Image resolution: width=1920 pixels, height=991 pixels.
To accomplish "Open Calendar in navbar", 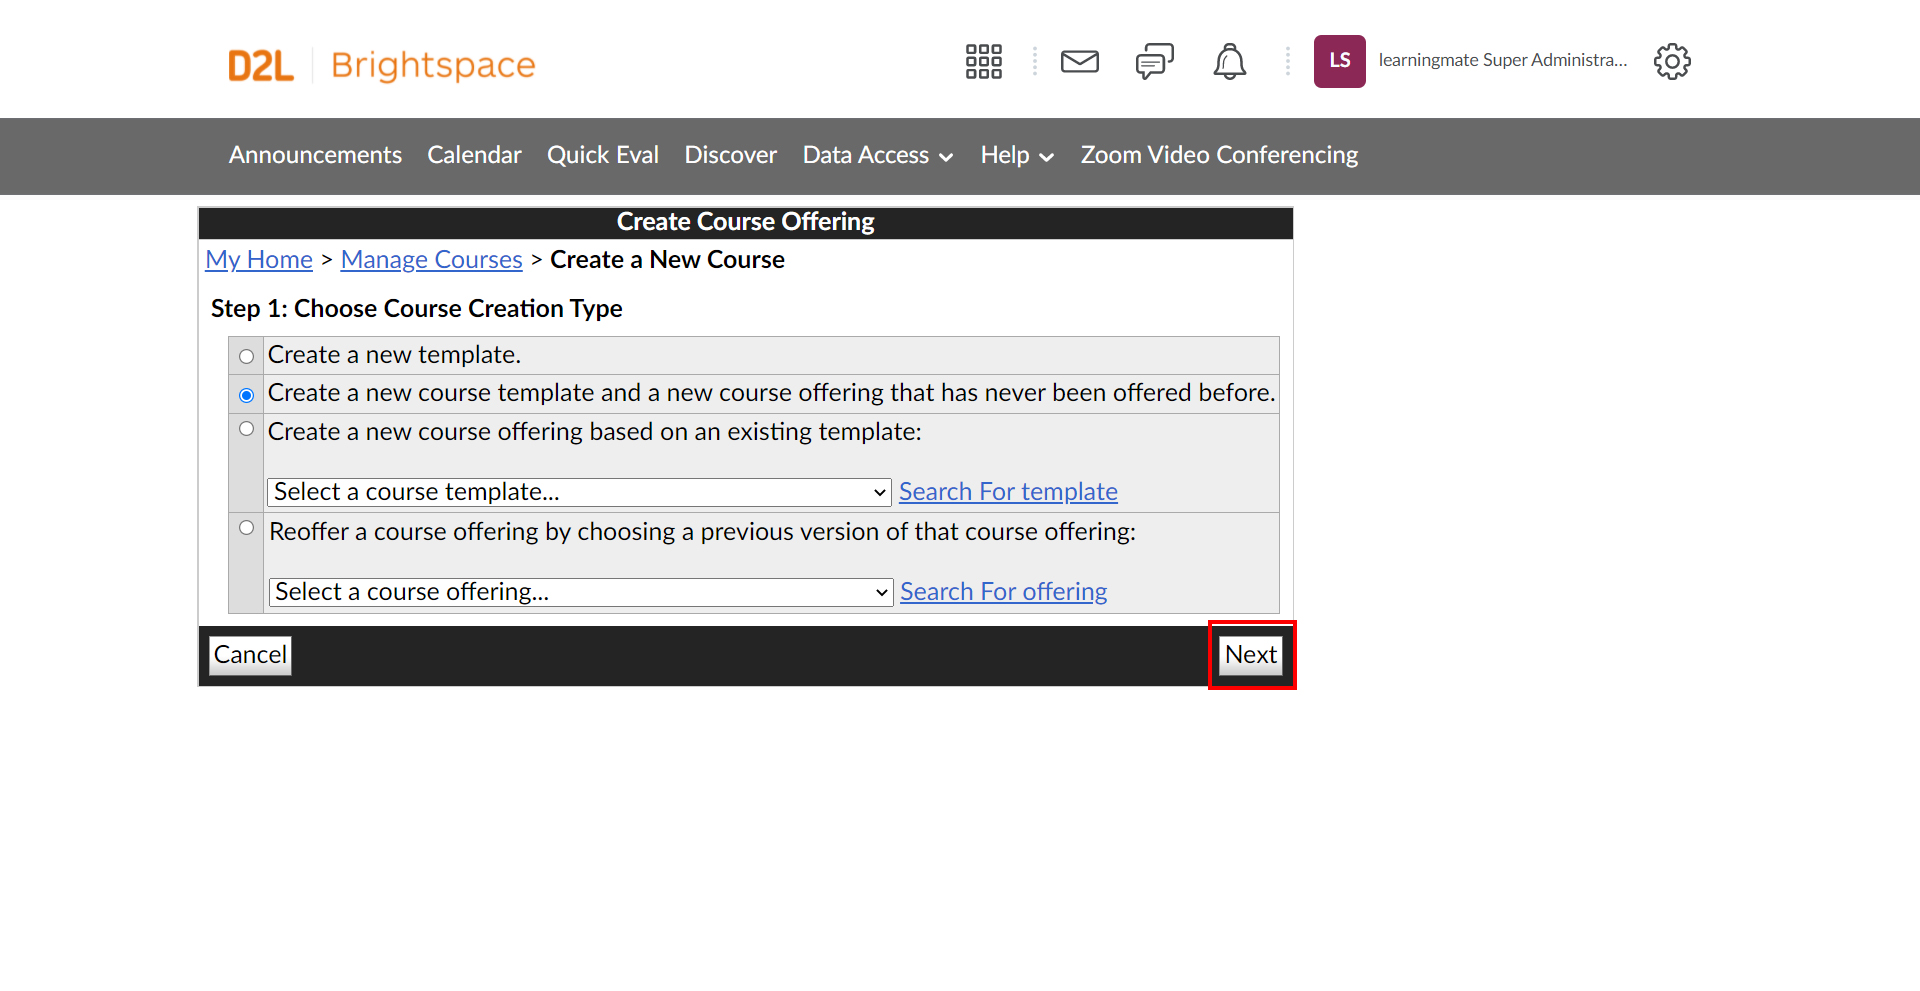I will [x=474, y=155].
